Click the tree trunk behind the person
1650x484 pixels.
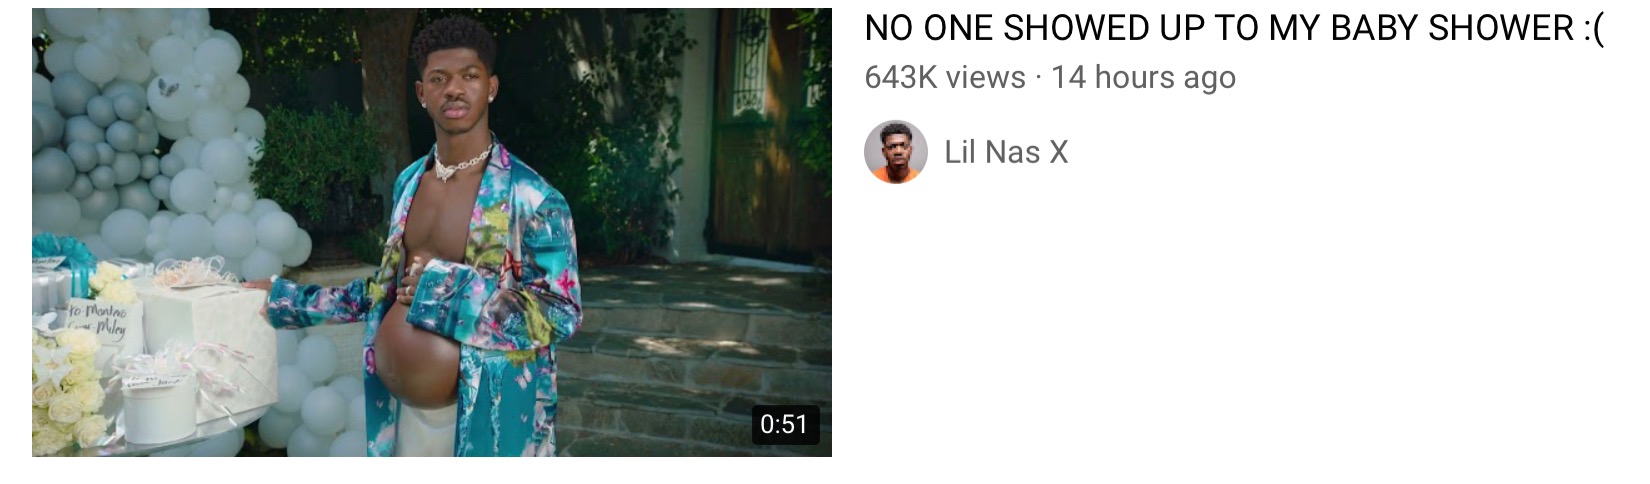tap(385, 100)
